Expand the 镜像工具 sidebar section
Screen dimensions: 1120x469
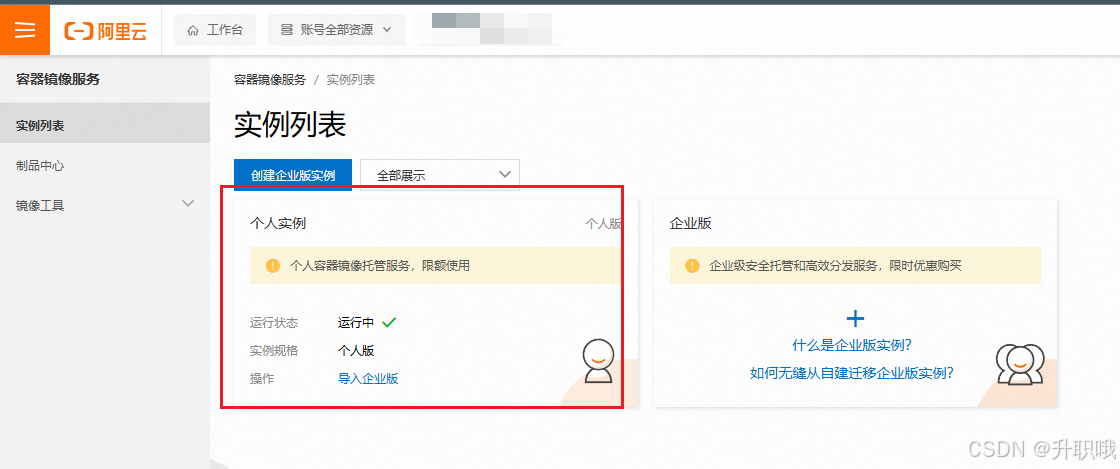[105, 206]
